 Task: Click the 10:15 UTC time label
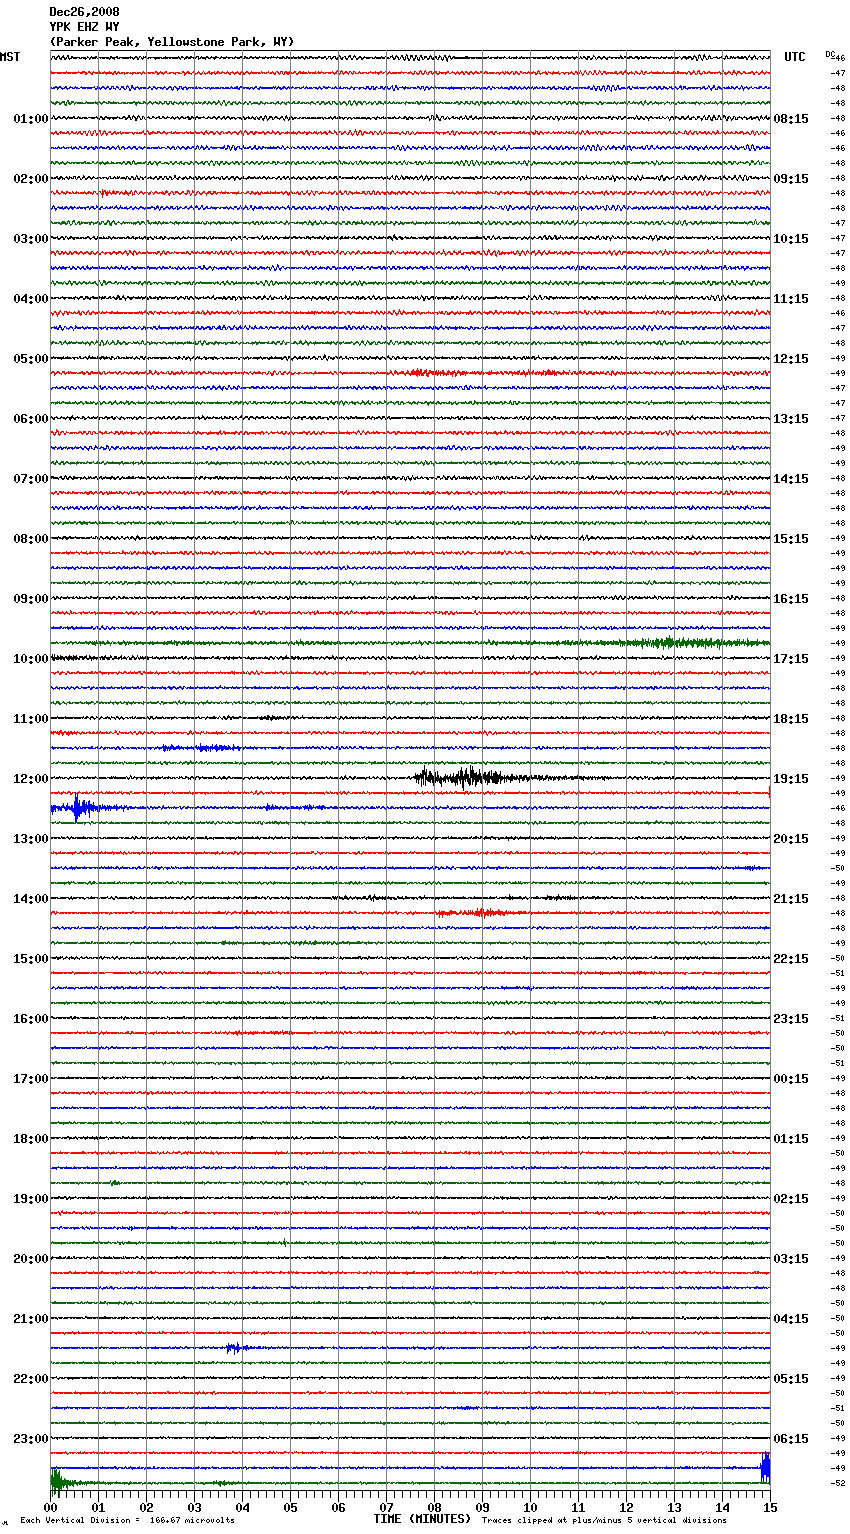tap(791, 239)
